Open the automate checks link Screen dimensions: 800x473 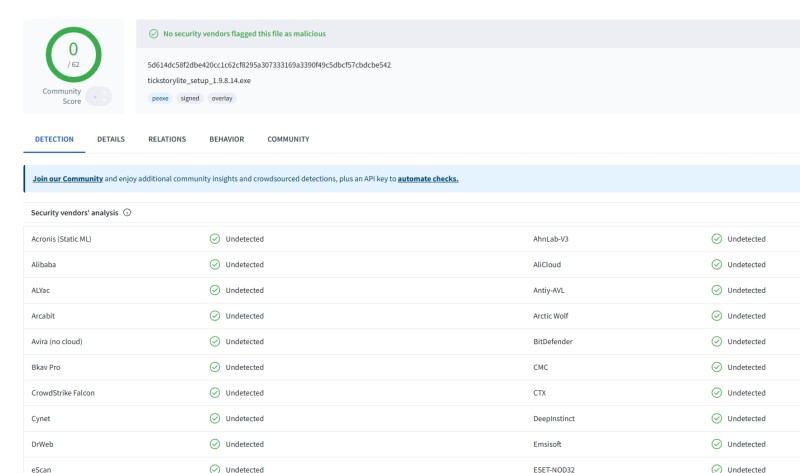pyautogui.click(x=428, y=179)
